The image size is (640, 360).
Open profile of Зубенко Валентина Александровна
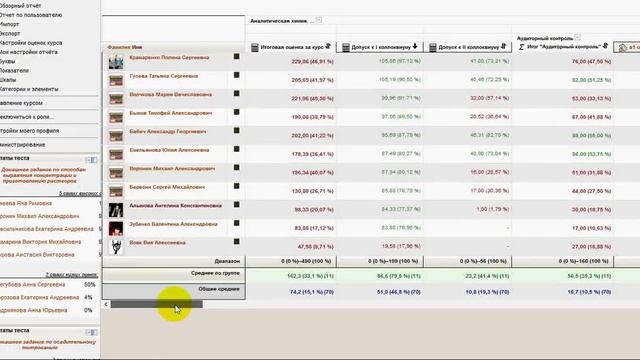(x=173, y=224)
